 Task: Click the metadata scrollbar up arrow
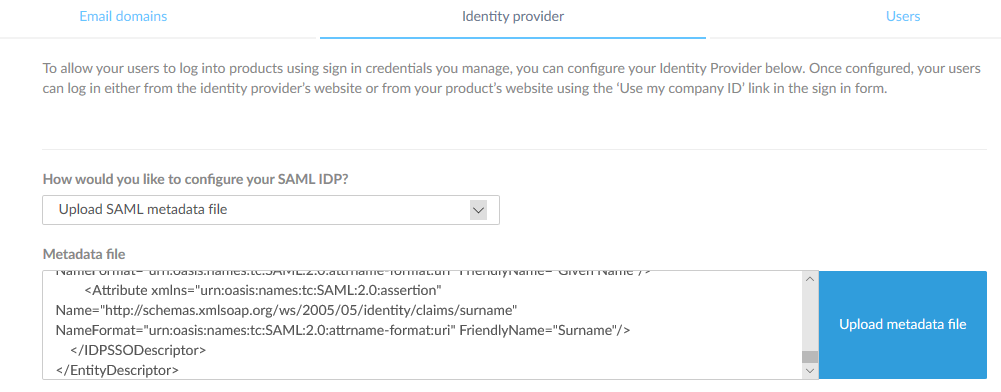tap(809, 278)
